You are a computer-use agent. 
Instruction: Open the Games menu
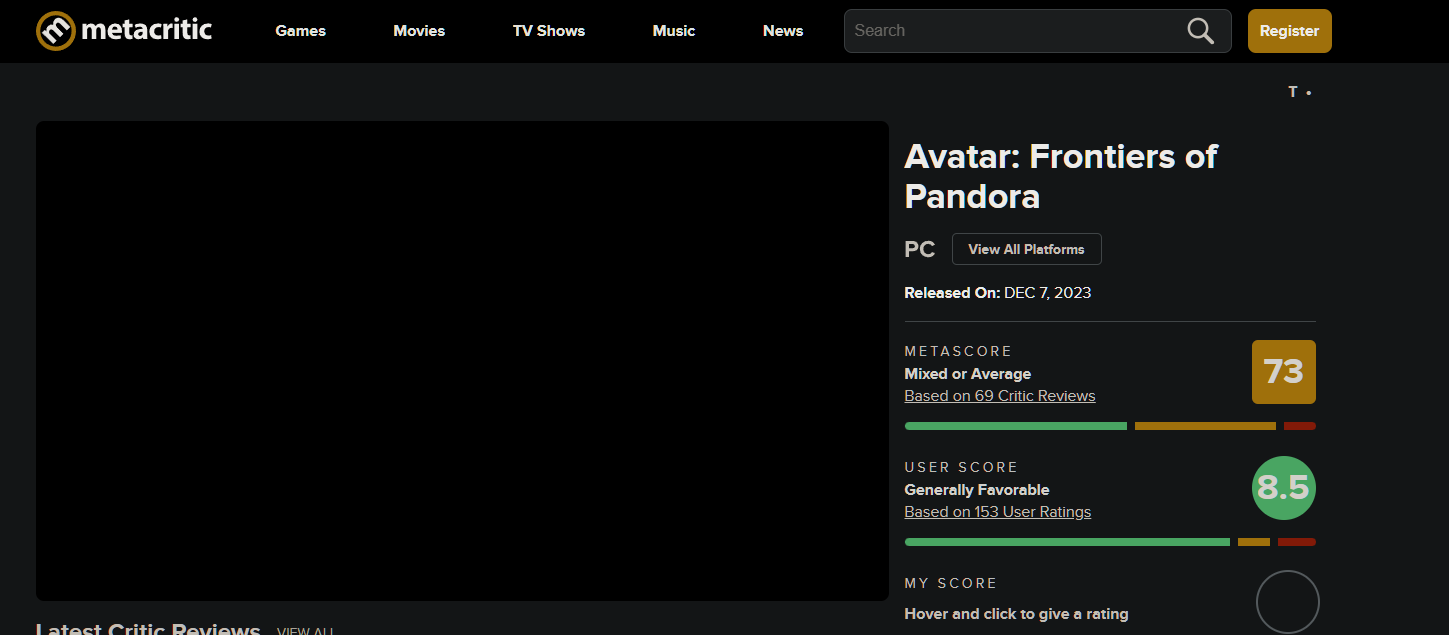[301, 31]
